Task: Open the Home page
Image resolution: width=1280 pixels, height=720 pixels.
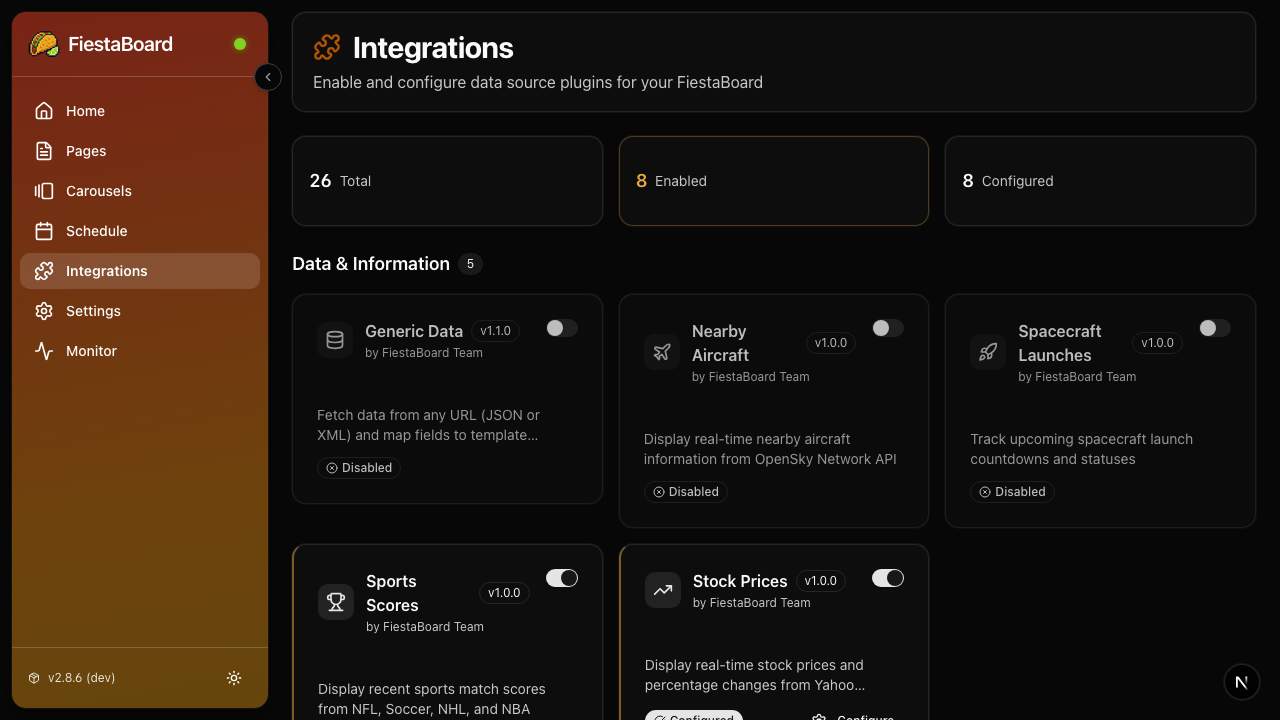Action: 140,111
